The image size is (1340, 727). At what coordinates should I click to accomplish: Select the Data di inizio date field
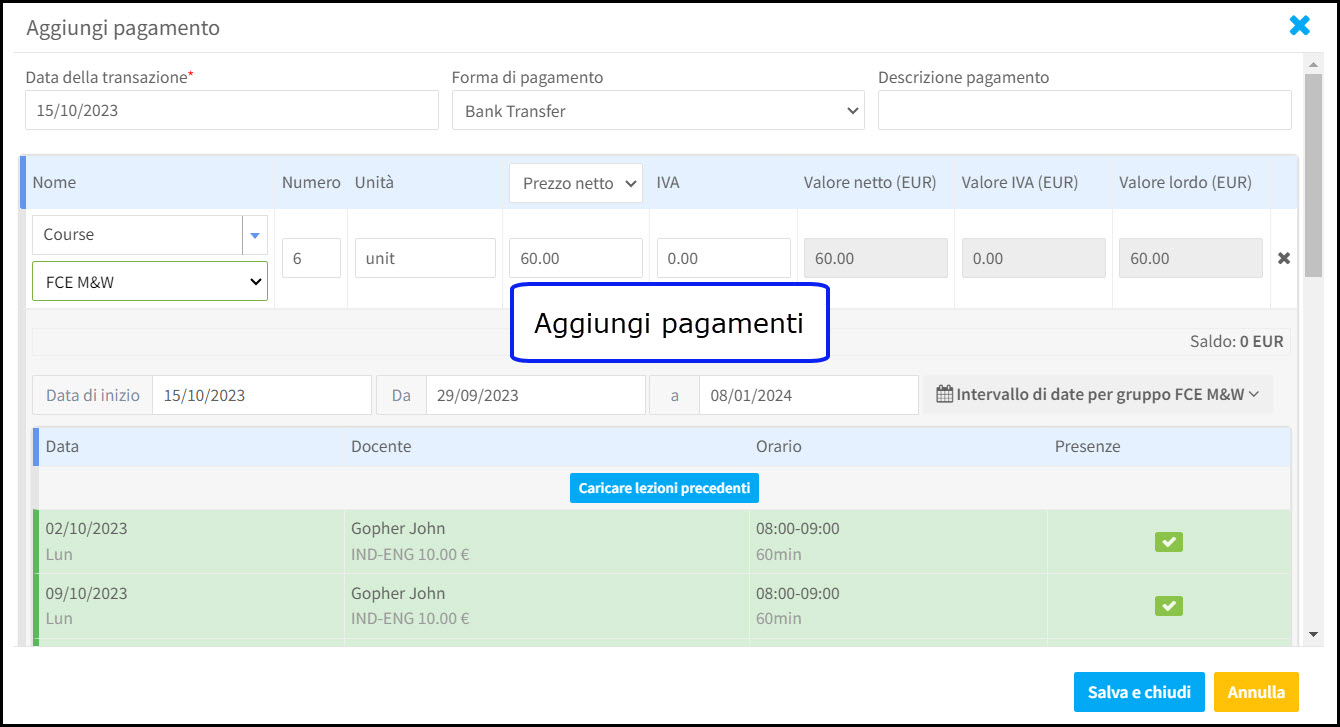261,395
